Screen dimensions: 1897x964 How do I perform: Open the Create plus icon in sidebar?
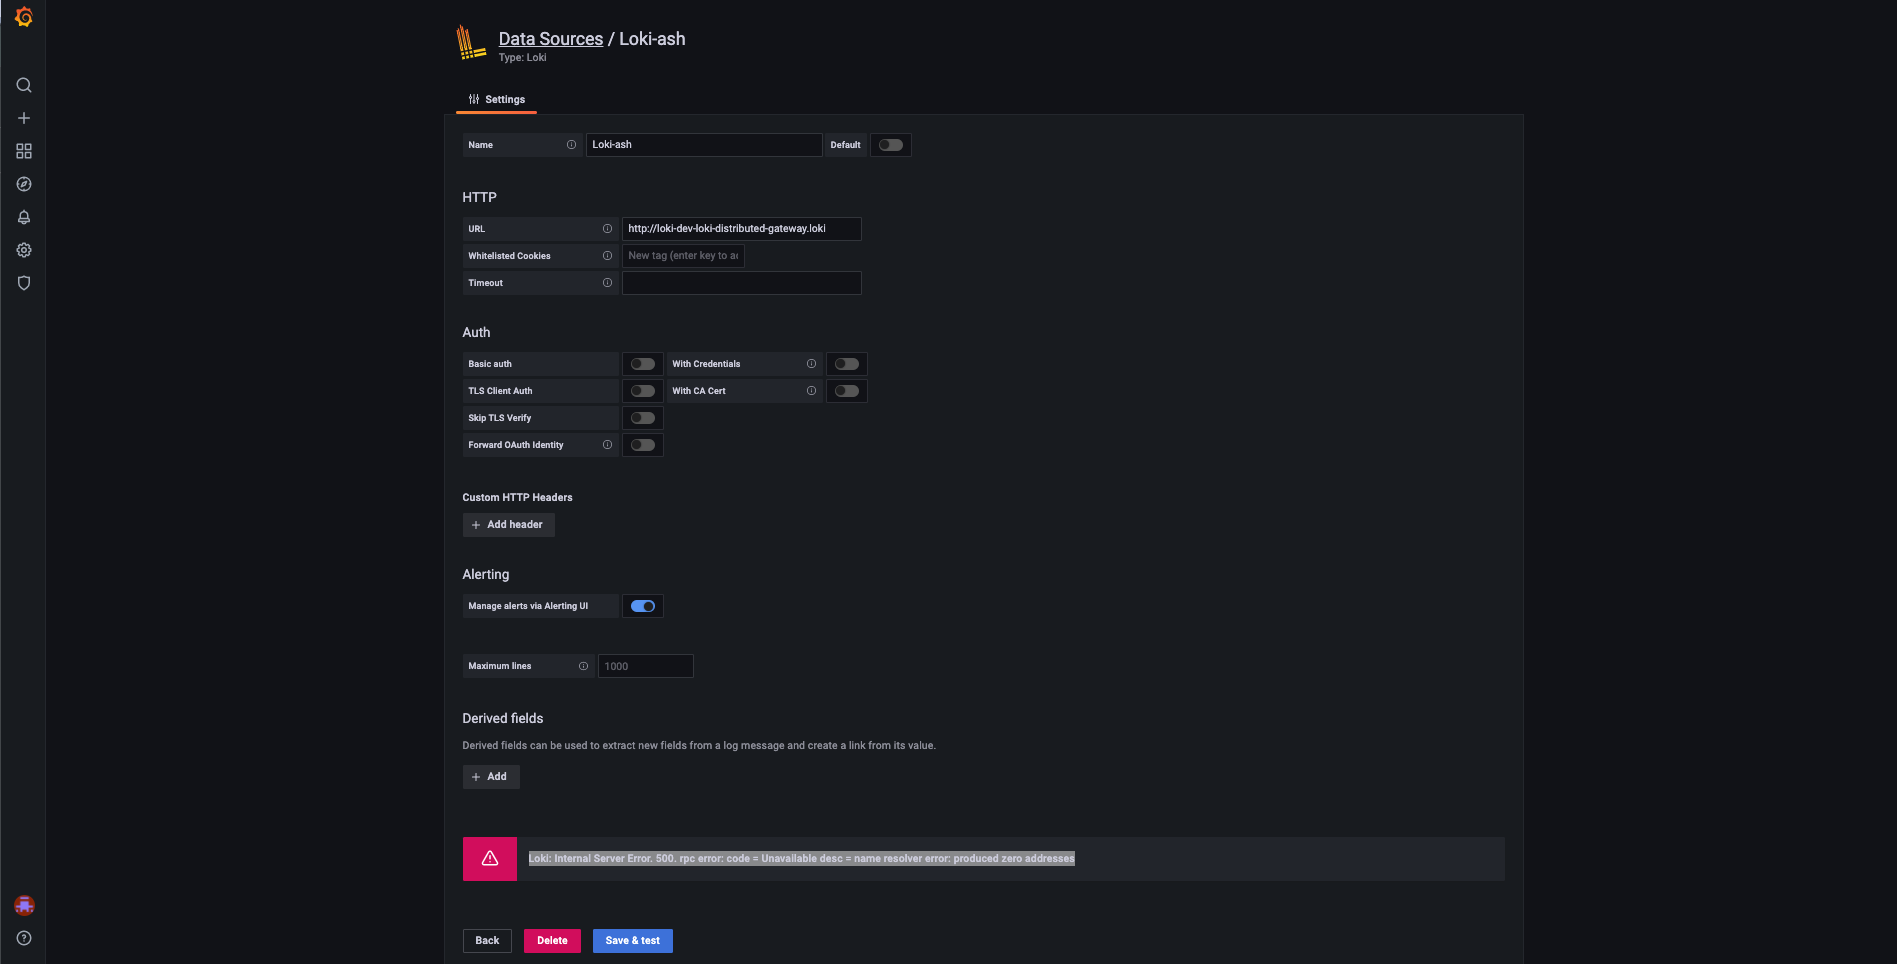[24, 118]
